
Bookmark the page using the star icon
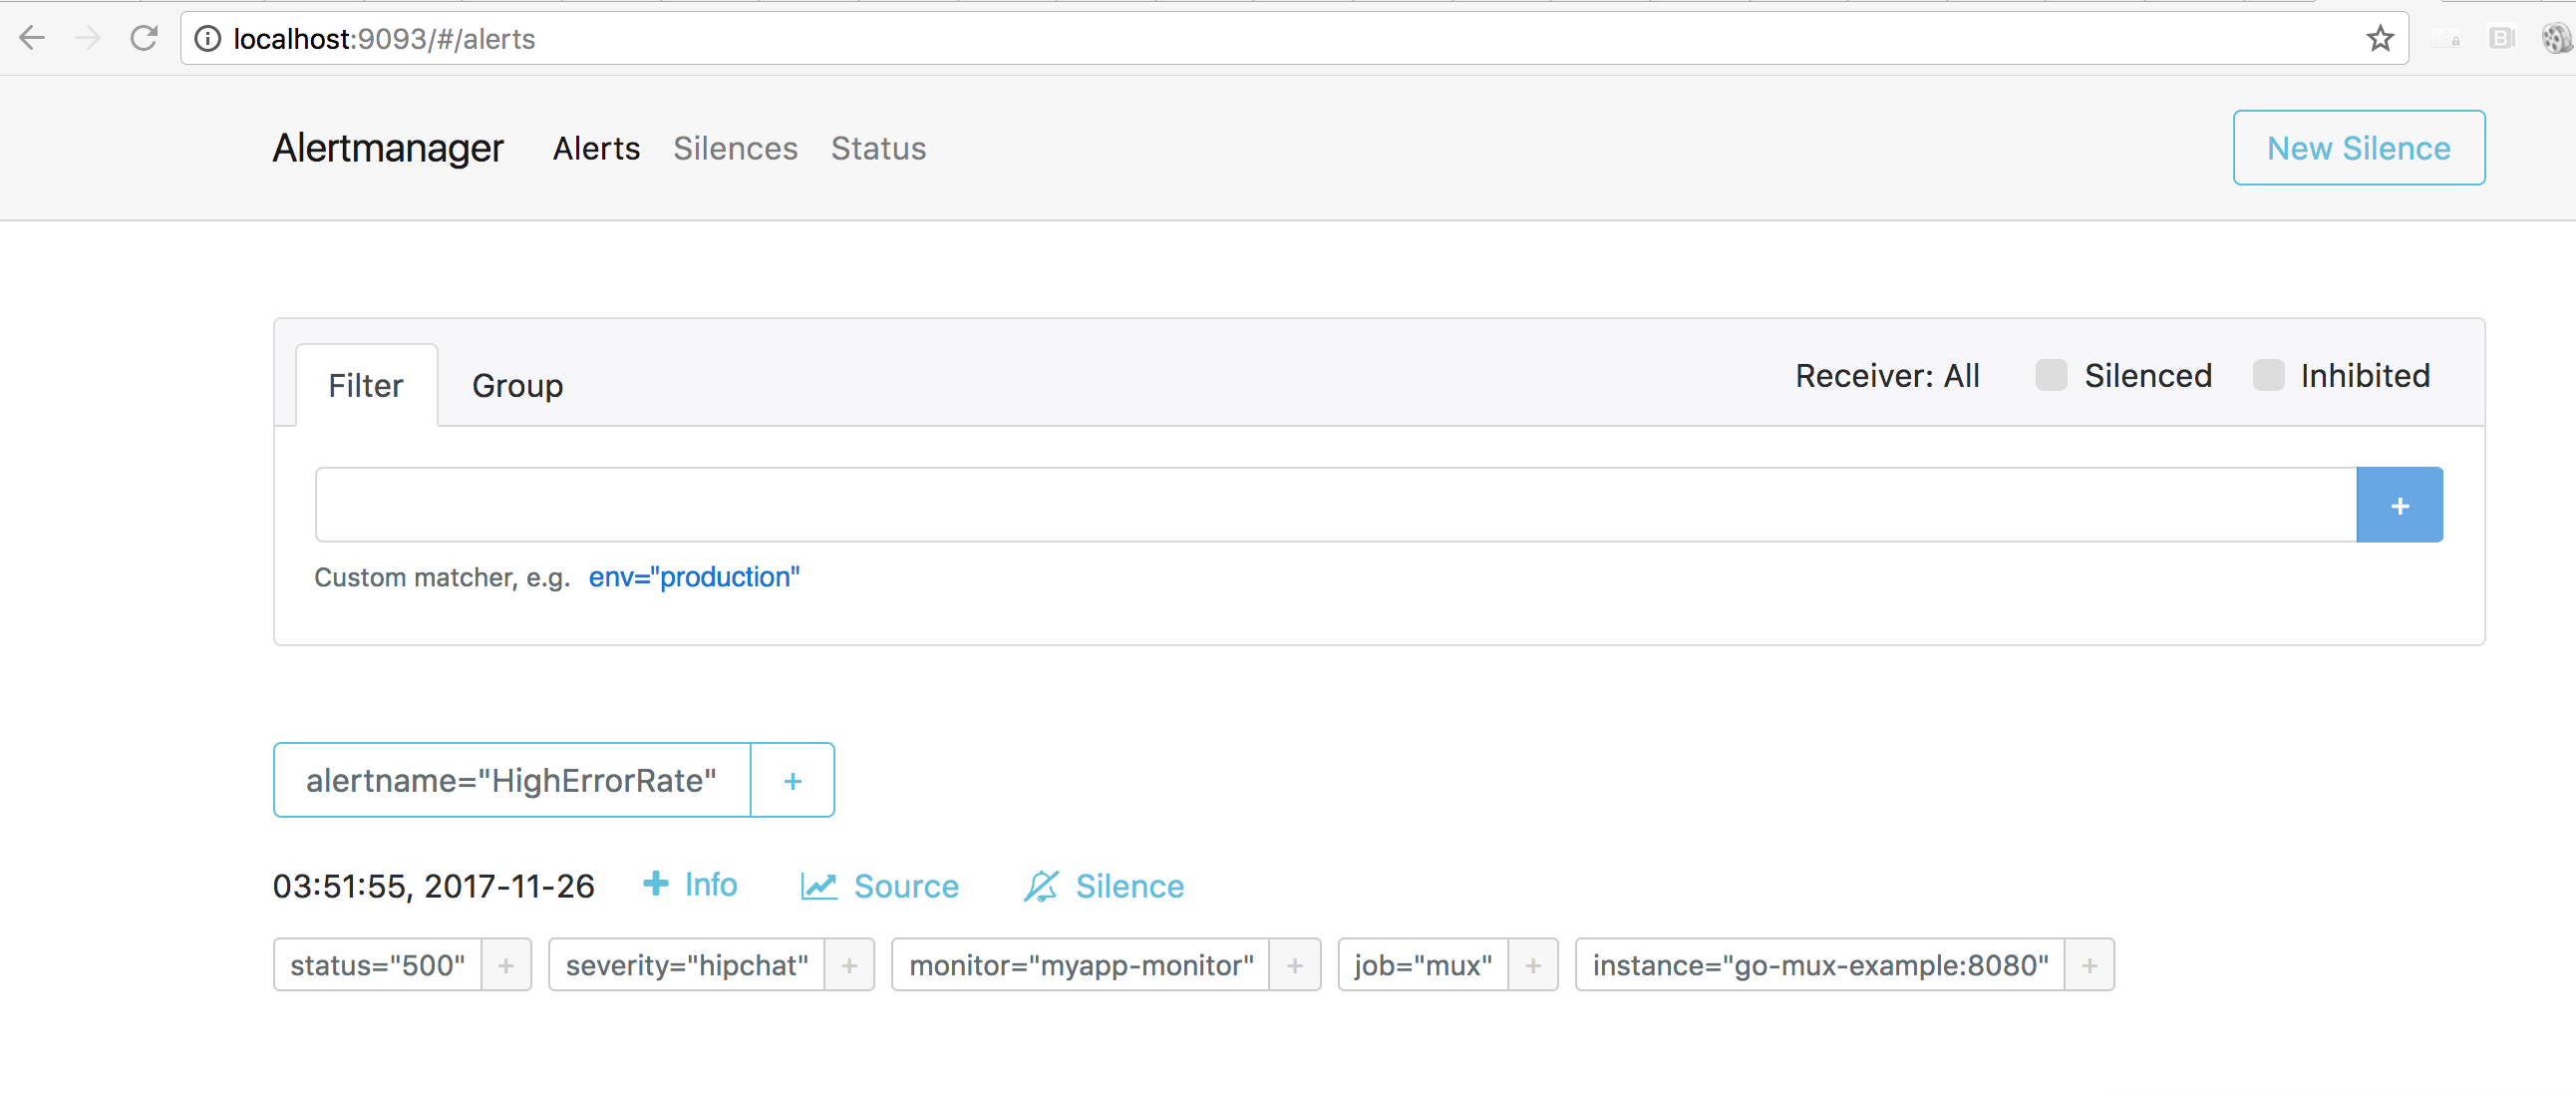[x=2380, y=38]
